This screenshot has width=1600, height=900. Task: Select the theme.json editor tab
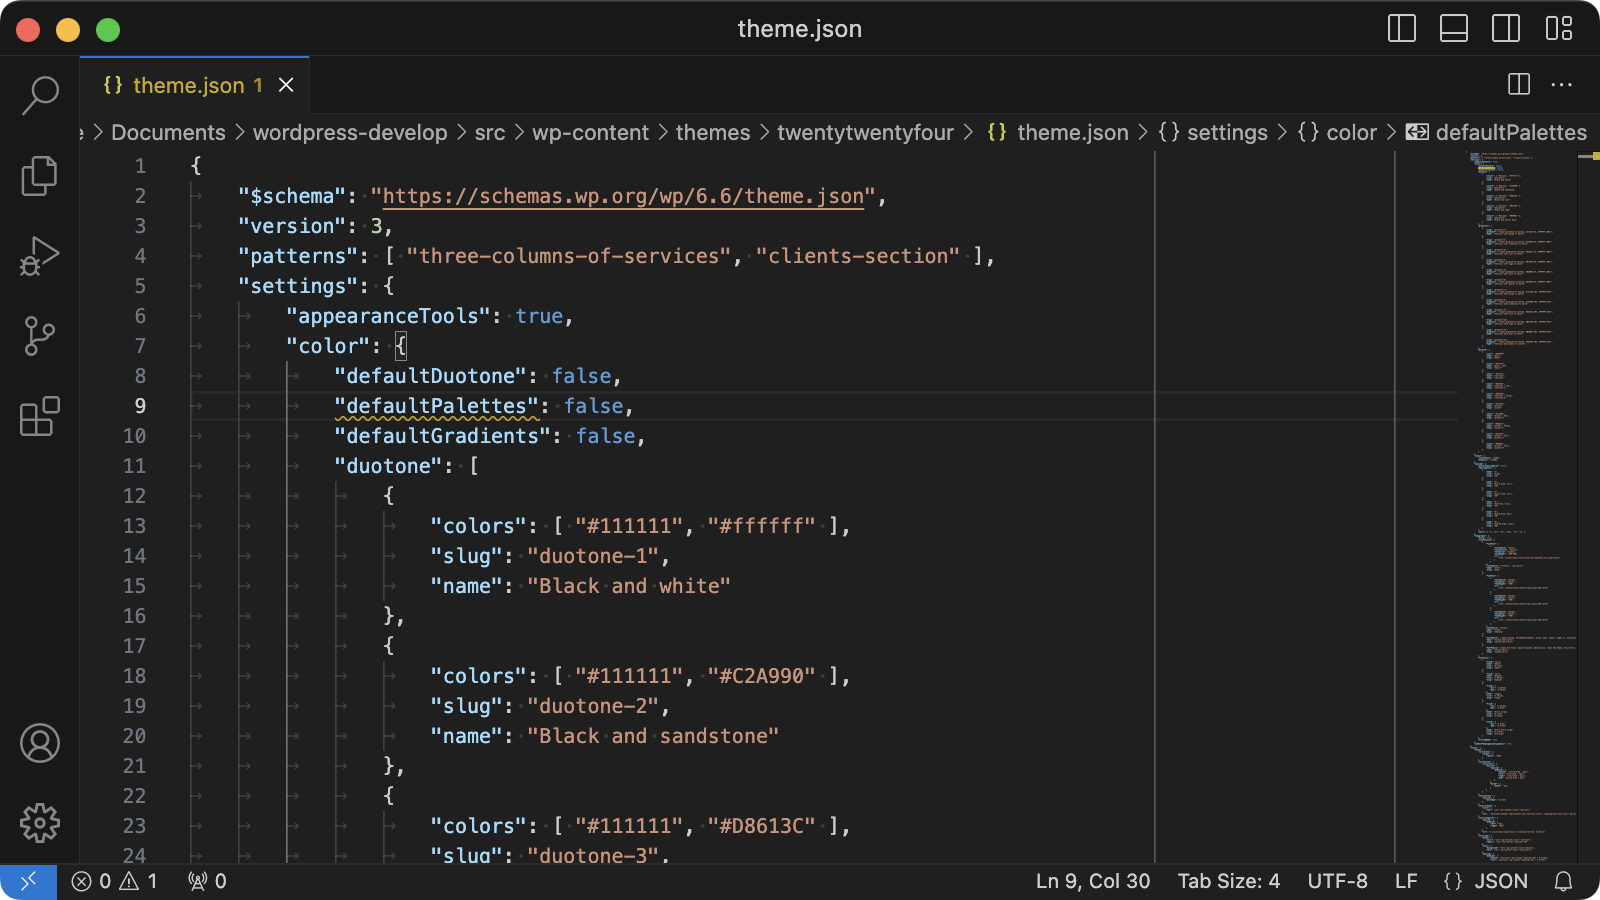tap(187, 85)
